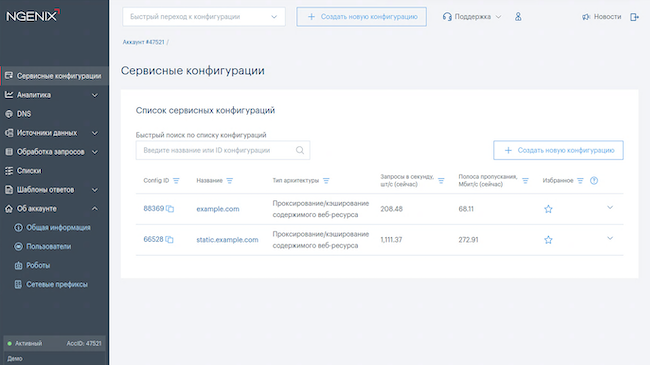The height and width of the screenshot is (365, 650).
Task: Click the Об аккаунте home icon
Action: (9, 209)
